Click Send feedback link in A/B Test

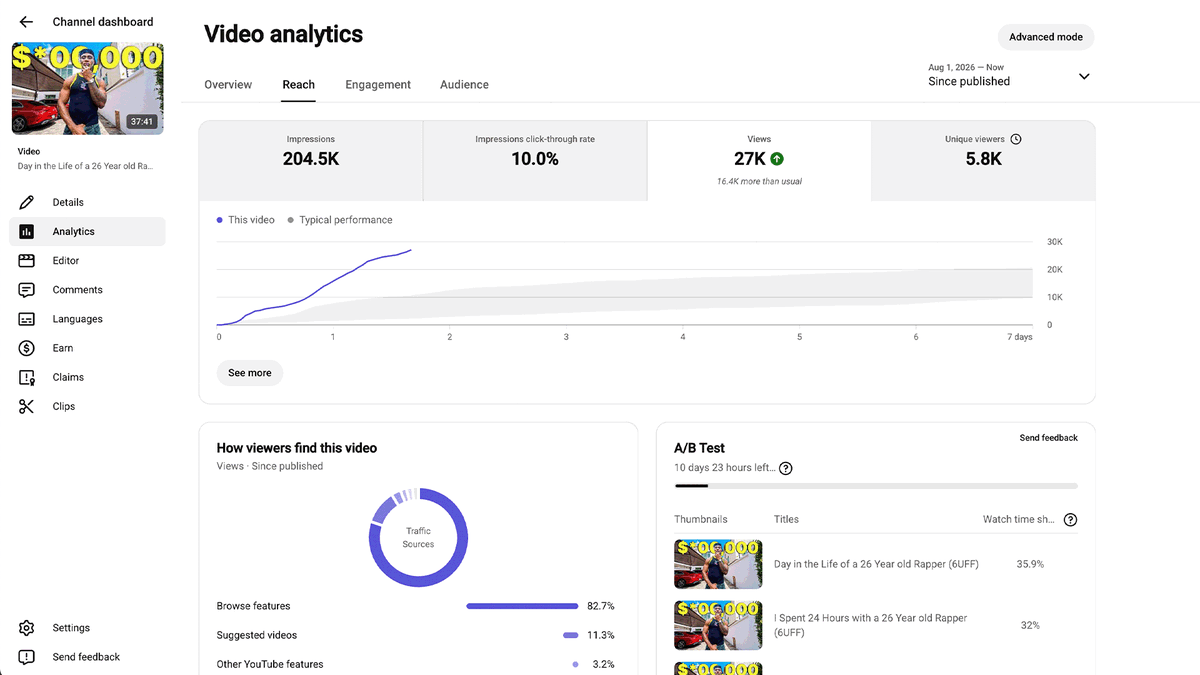pos(1048,438)
